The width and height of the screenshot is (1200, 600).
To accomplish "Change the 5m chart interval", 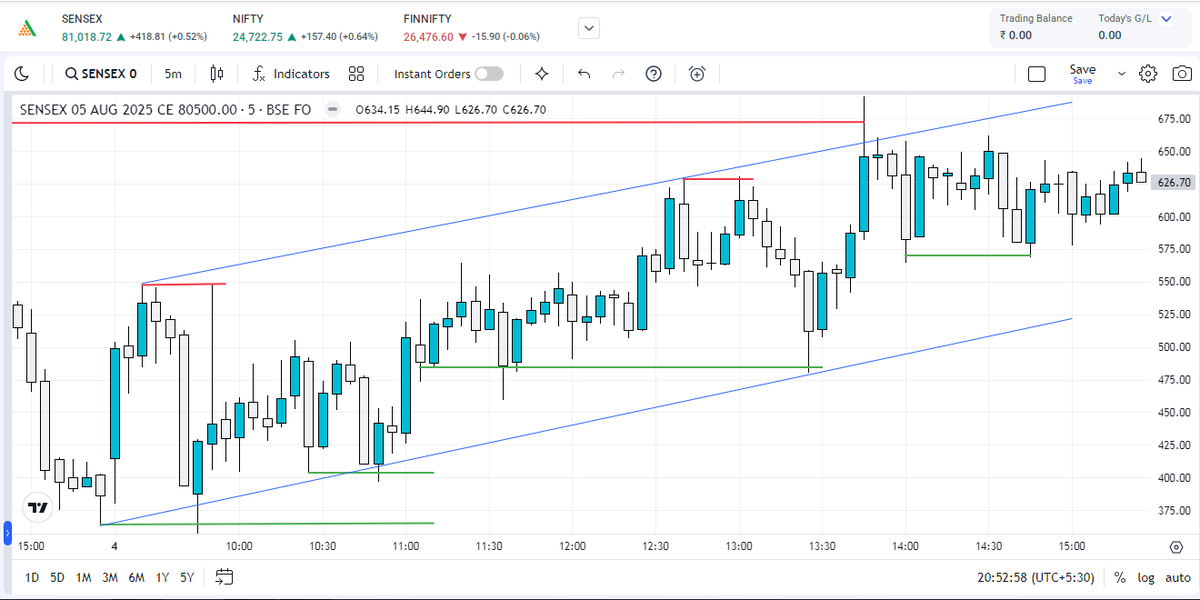I will (174, 74).
